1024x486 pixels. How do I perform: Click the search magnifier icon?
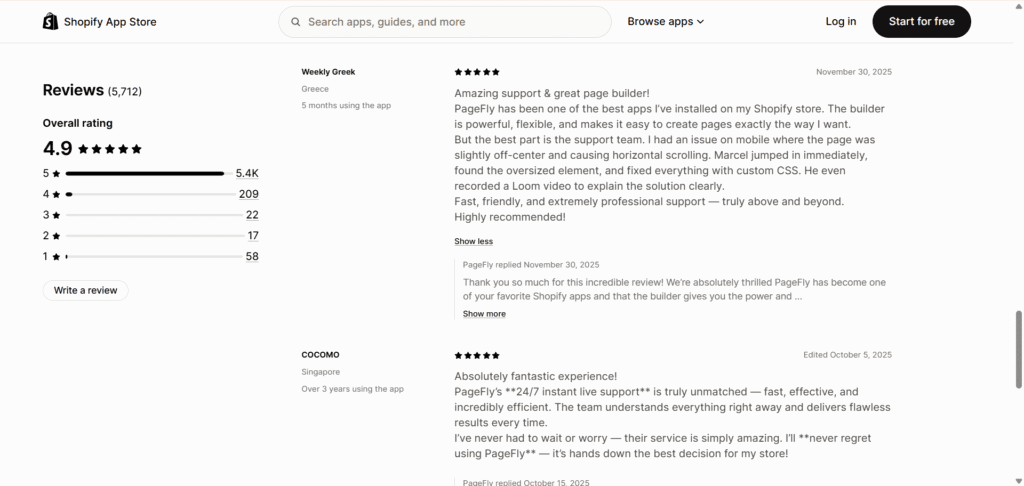(296, 21)
